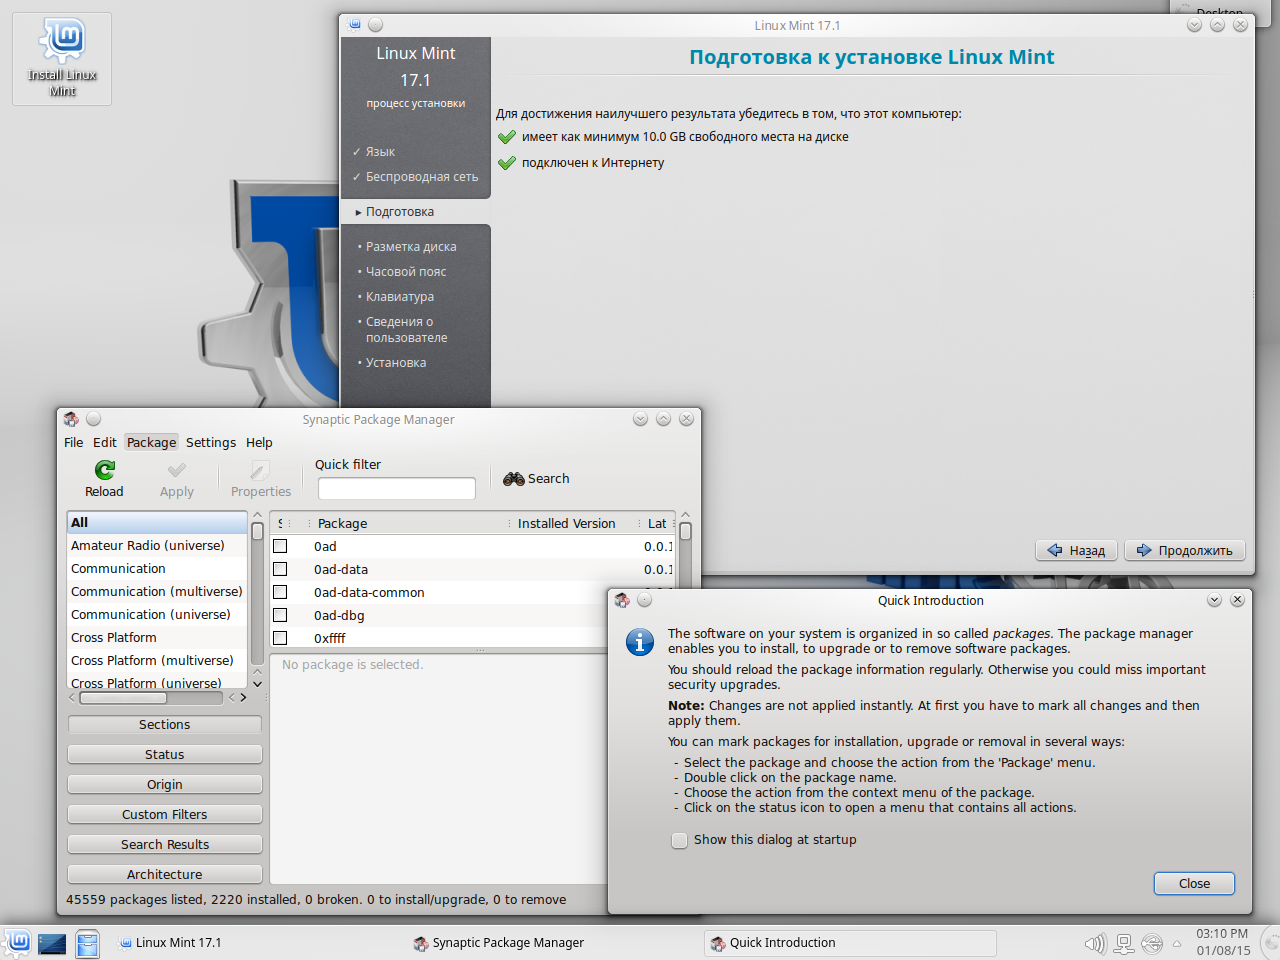Focus the Quick filter input field

click(396, 488)
